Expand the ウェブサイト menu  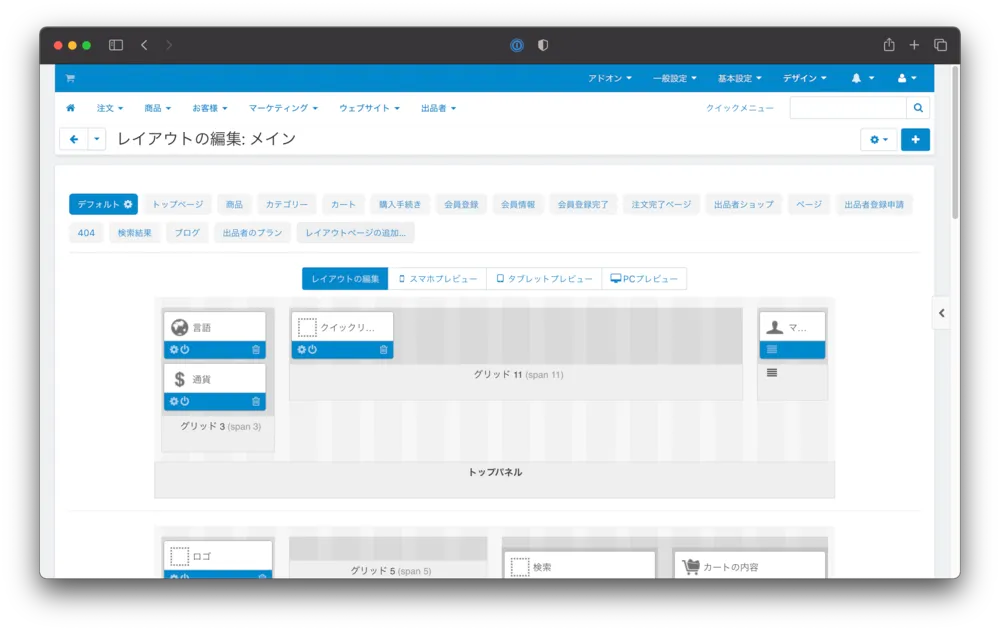pos(369,108)
